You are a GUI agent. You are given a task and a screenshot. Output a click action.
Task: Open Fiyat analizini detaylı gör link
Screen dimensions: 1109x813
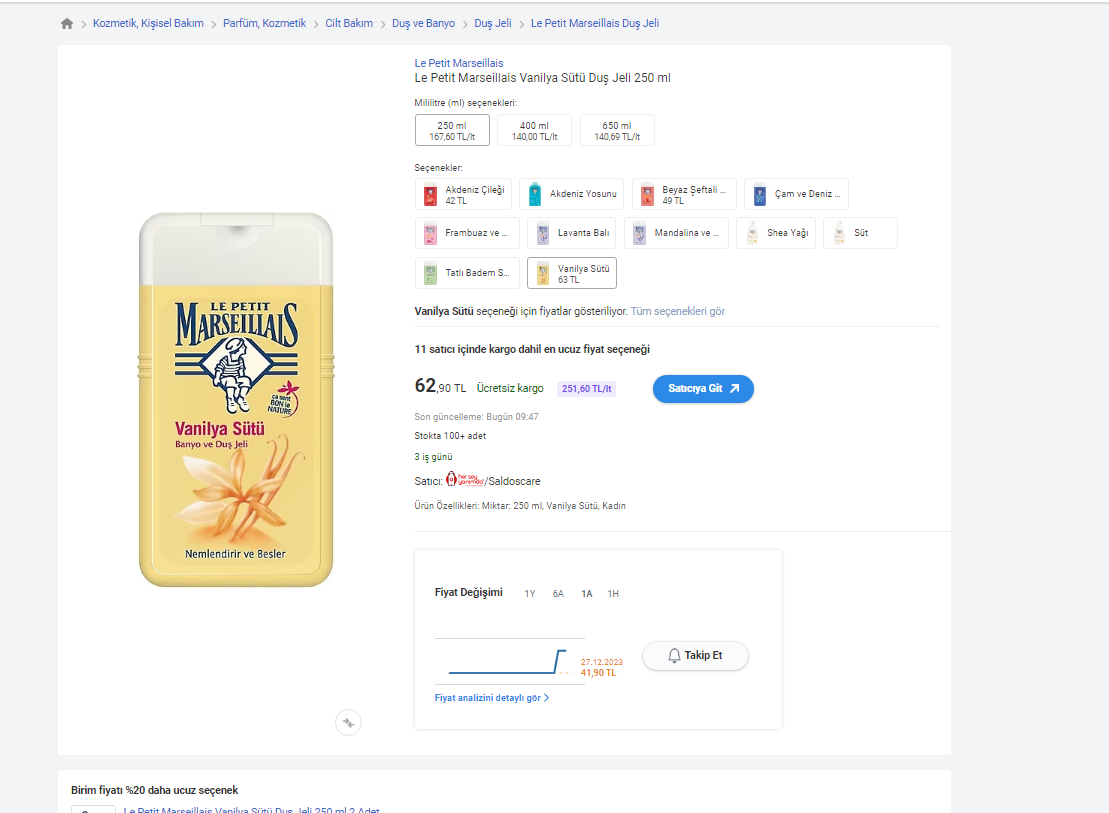492,698
